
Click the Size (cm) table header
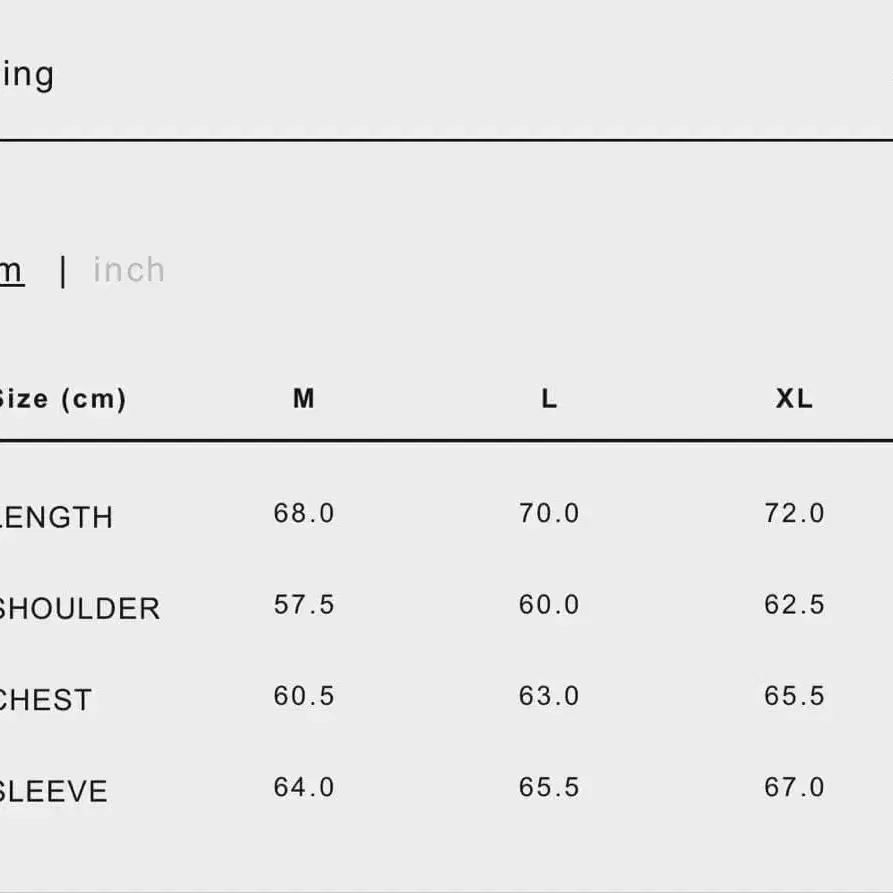click(62, 399)
